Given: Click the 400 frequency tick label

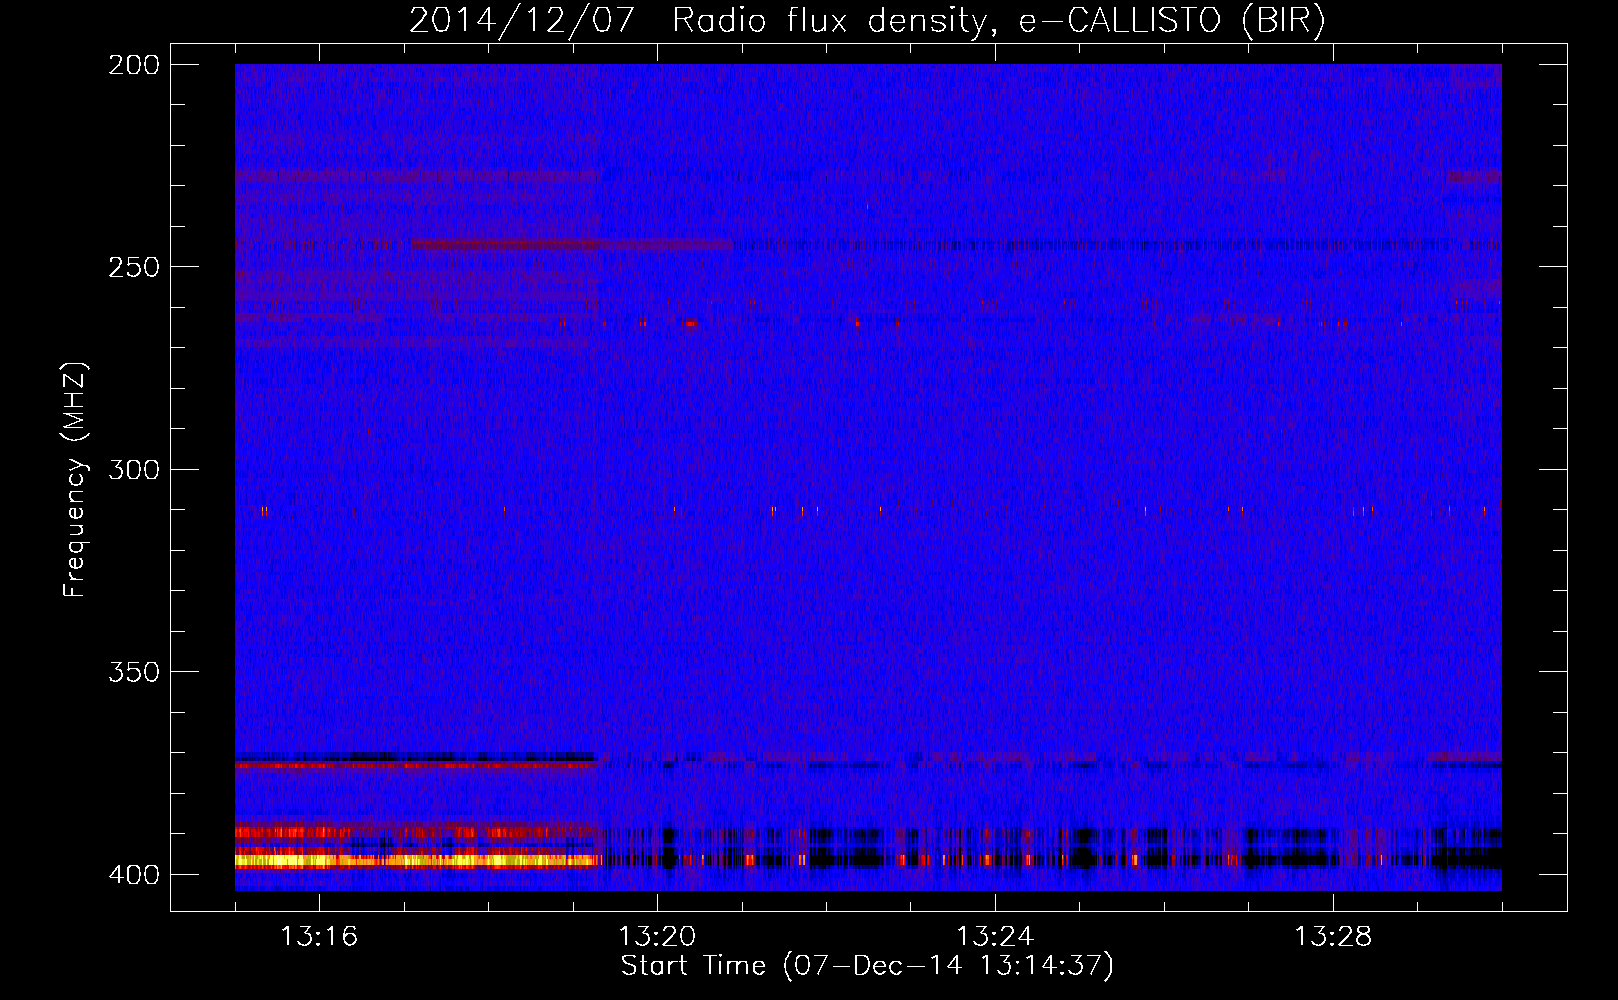Looking at the screenshot, I should (134, 874).
